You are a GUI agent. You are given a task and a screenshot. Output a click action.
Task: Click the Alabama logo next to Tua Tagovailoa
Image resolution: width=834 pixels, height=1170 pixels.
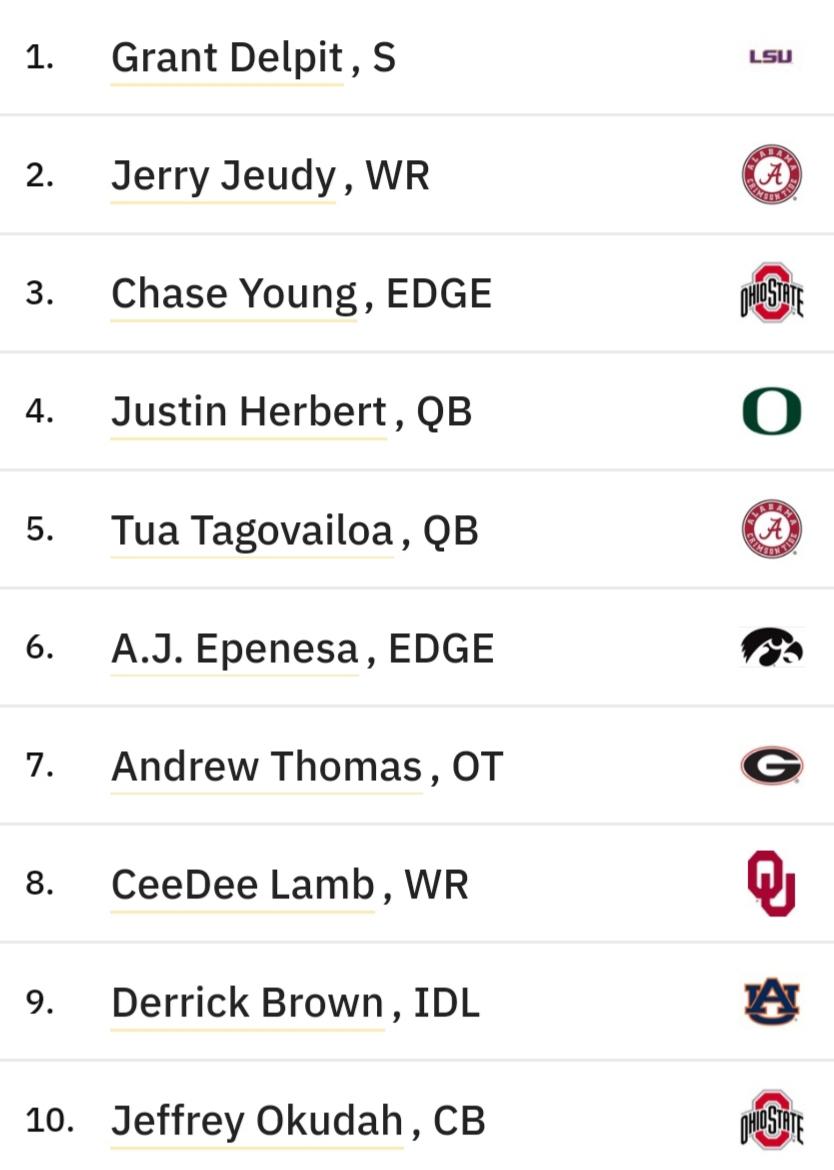(772, 529)
